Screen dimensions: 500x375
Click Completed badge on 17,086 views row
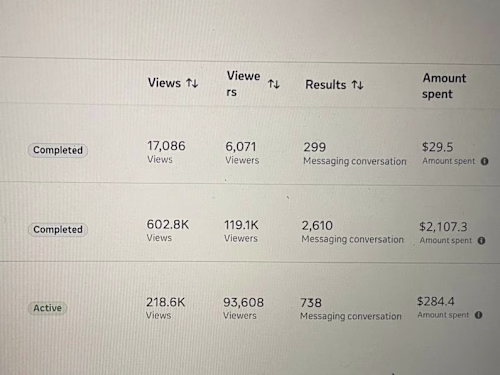(x=58, y=150)
